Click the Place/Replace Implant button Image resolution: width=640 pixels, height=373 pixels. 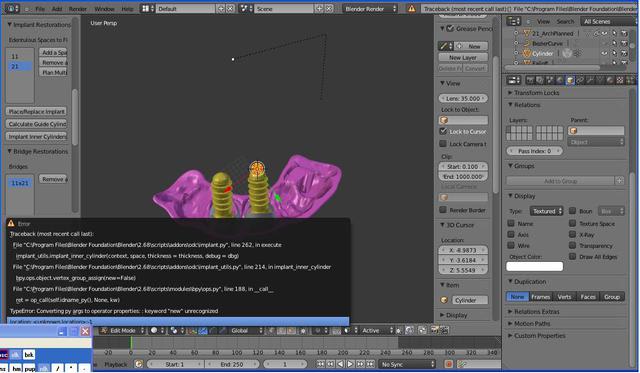point(37,111)
